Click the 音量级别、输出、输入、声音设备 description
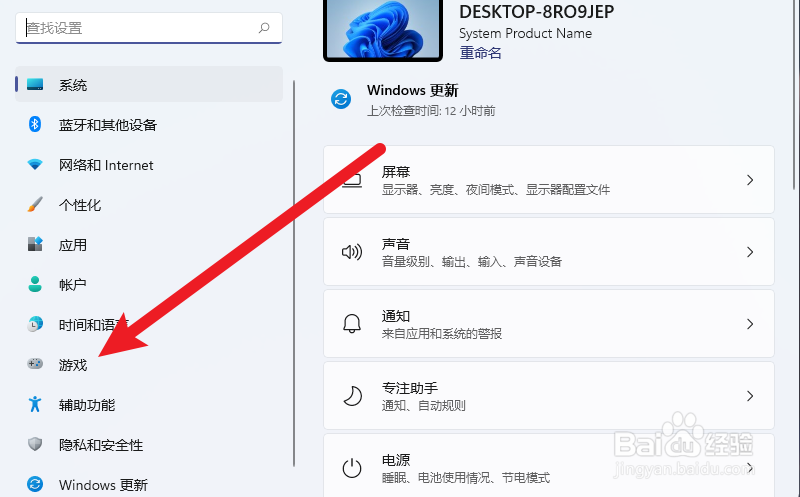800x497 pixels. [471, 262]
